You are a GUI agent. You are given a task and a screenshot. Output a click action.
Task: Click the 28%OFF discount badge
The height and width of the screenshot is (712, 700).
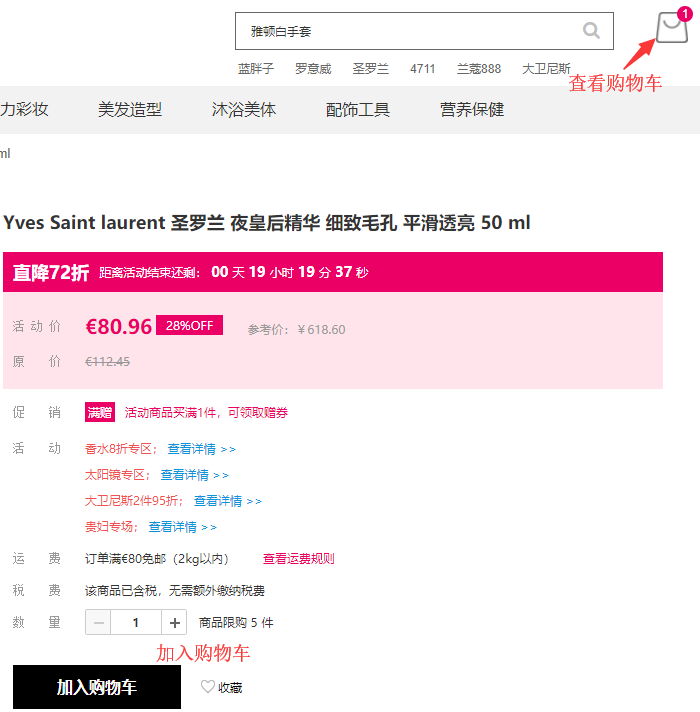[x=189, y=325]
